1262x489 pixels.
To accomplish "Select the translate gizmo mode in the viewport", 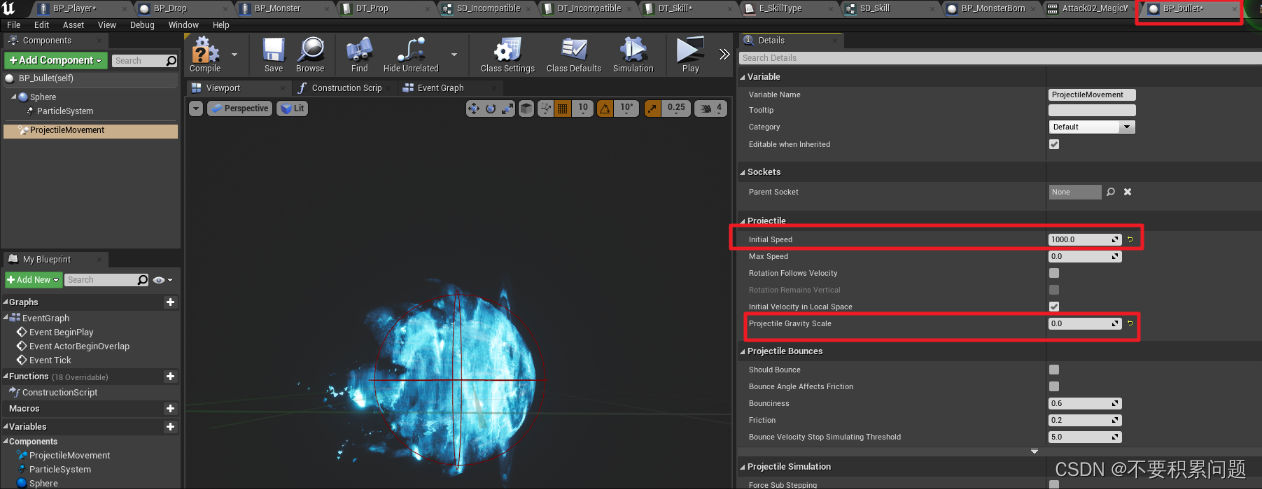I will coord(475,108).
